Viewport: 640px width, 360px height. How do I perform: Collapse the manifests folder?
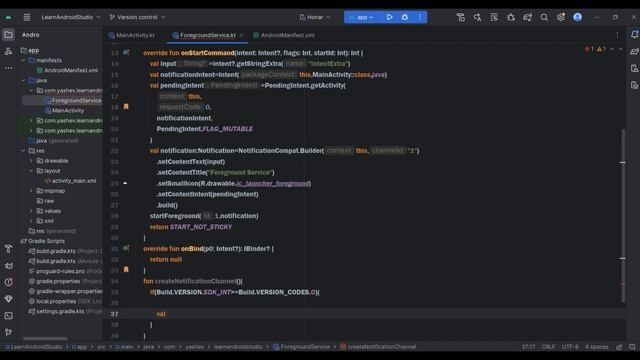tap(23, 60)
